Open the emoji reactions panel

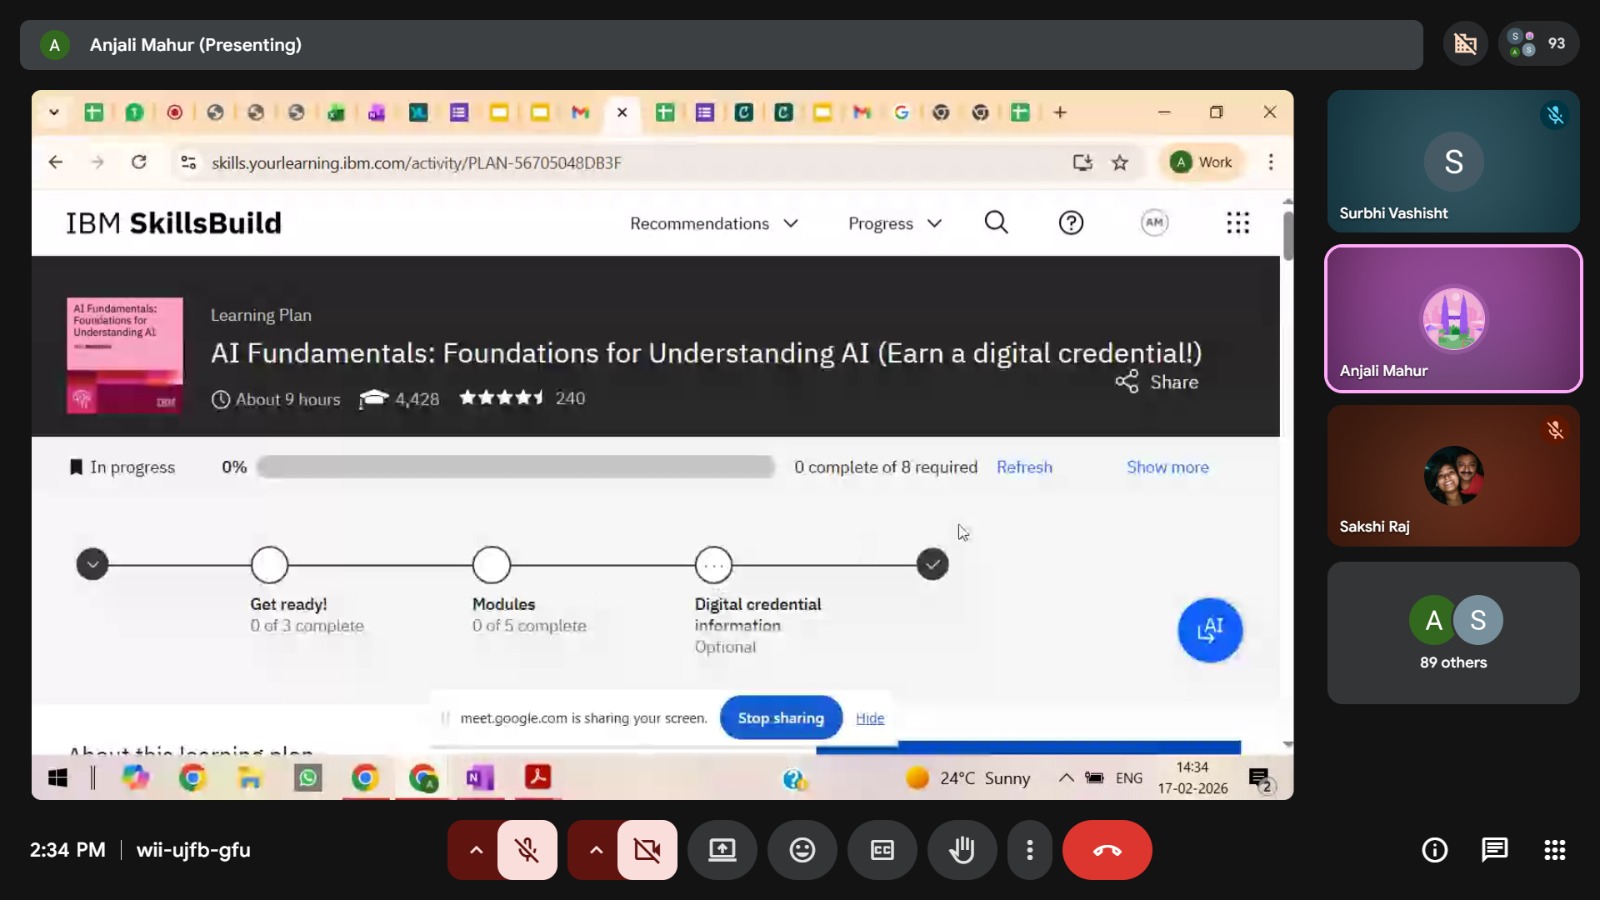pos(802,850)
